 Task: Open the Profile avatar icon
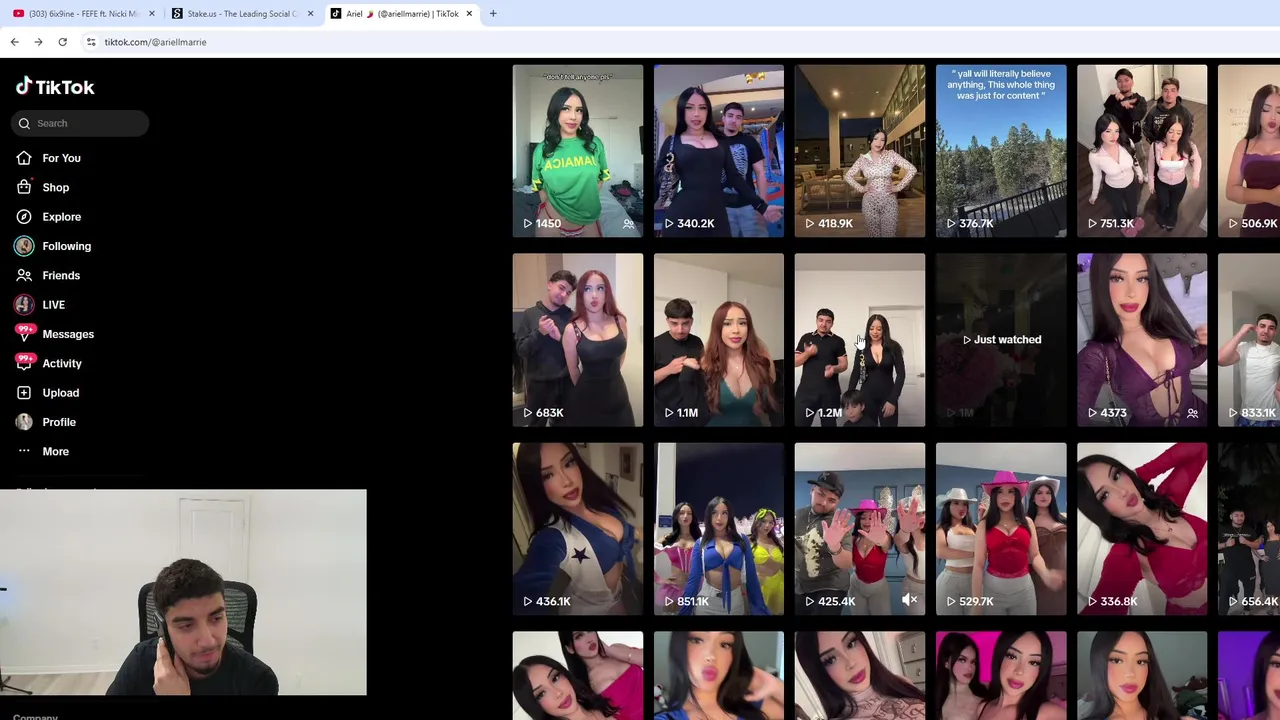[24, 422]
